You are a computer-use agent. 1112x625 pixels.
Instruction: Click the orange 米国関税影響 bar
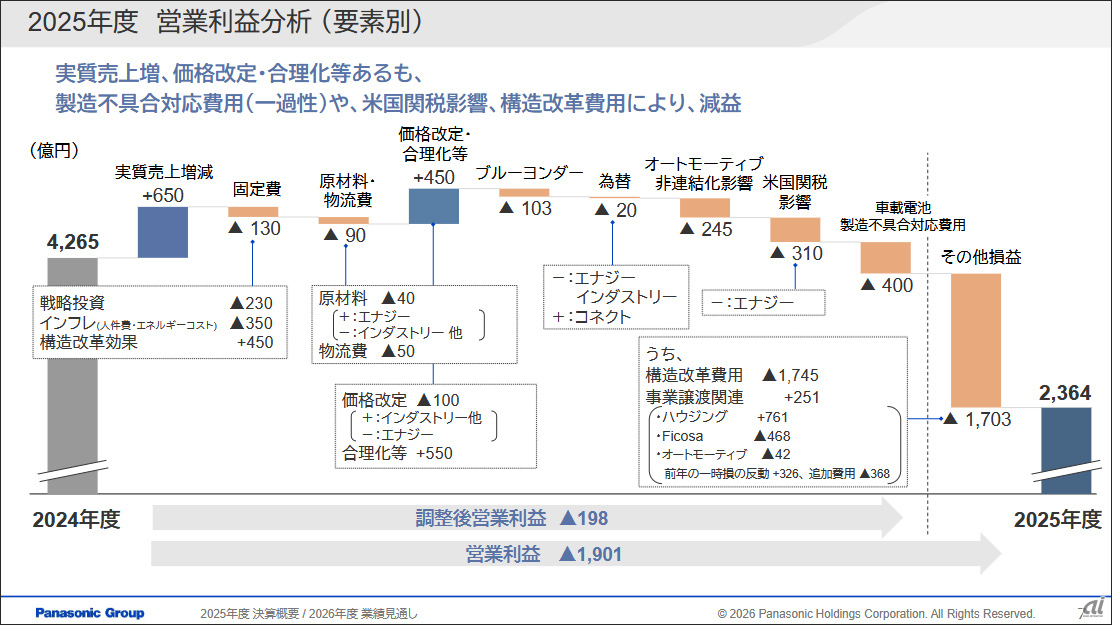pyautogui.click(x=795, y=230)
